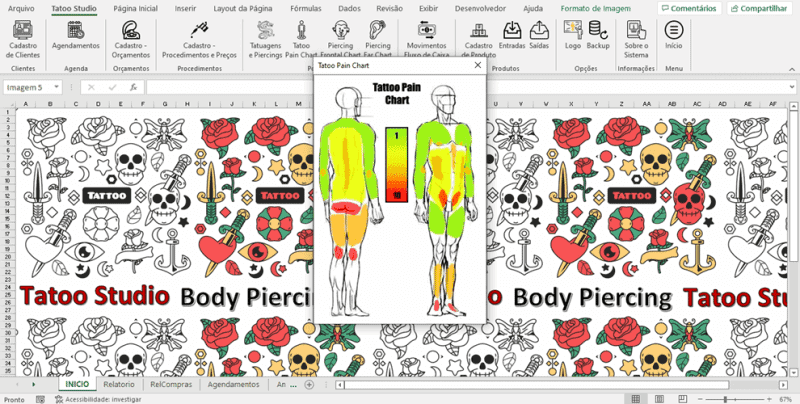Image resolution: width=800 pixels, height=404 pixels.
Task: Open Cadastro de Produto in ribbon
Action: pyautogui.click(x=479, y=40)
